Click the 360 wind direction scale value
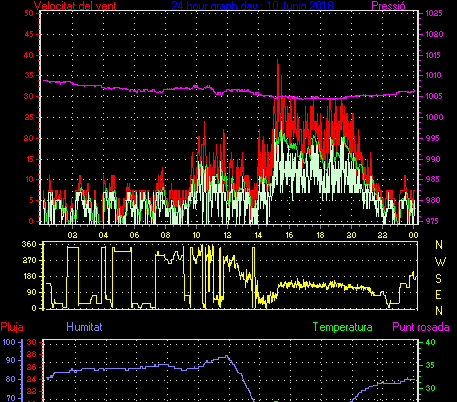This screenshot has height=402, width=457. [29, 244]
